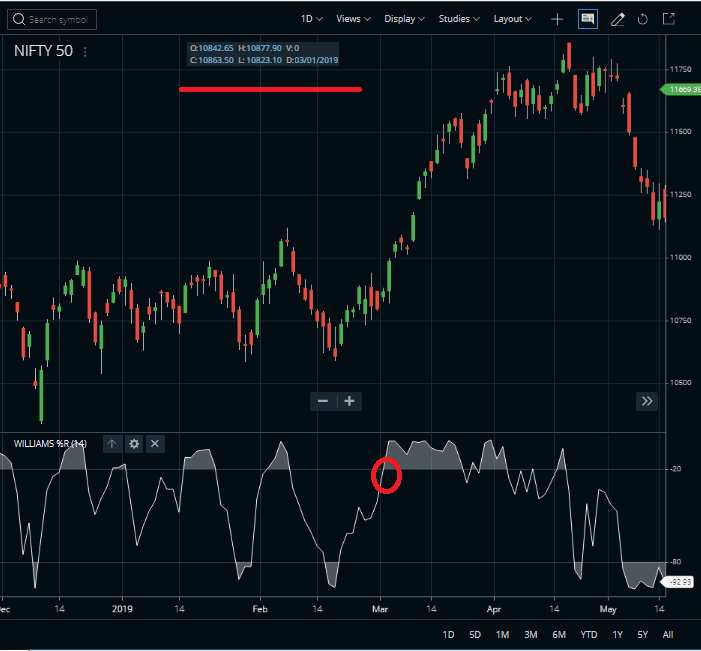Jump to latest with double-arrow button
Viewport: 701px width, 651px height.
(x=647, y=401)
